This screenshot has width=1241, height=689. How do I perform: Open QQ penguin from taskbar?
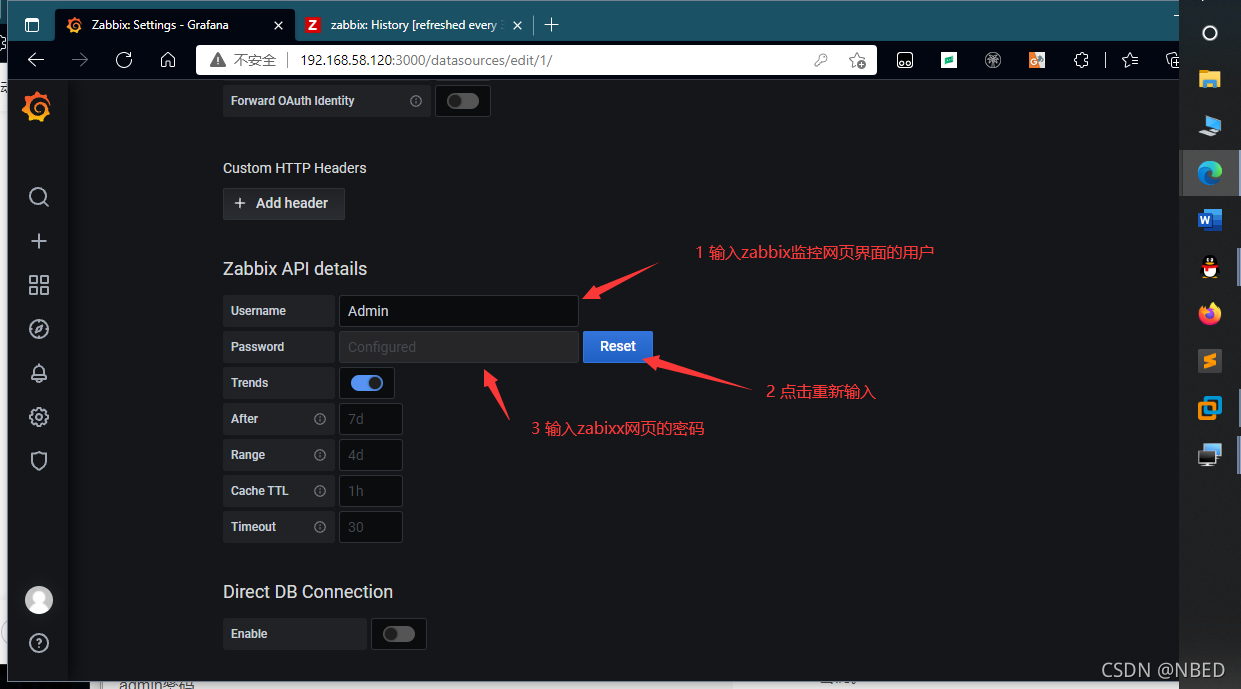[1209, 267]
